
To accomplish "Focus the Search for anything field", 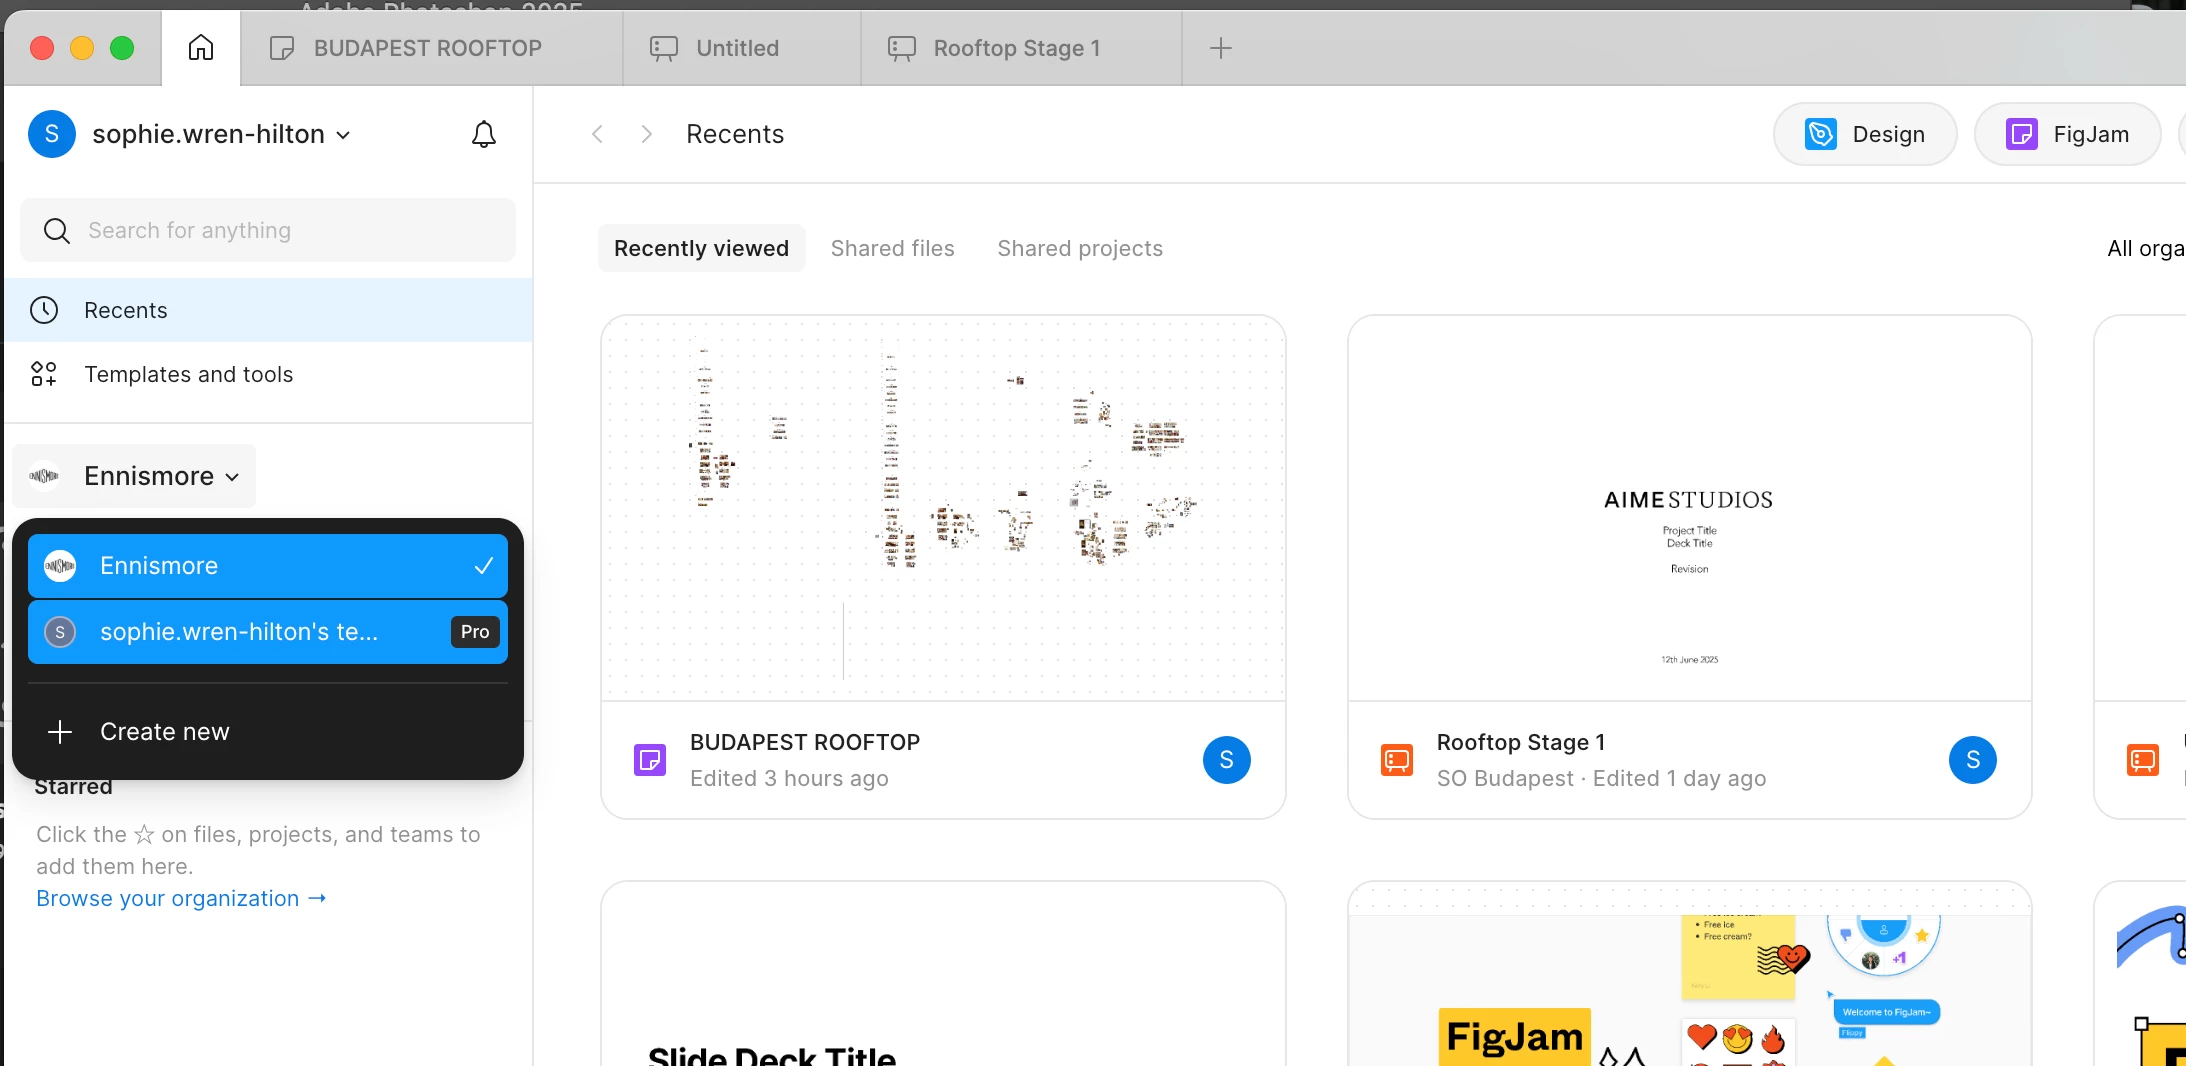I will click(268, 230).
